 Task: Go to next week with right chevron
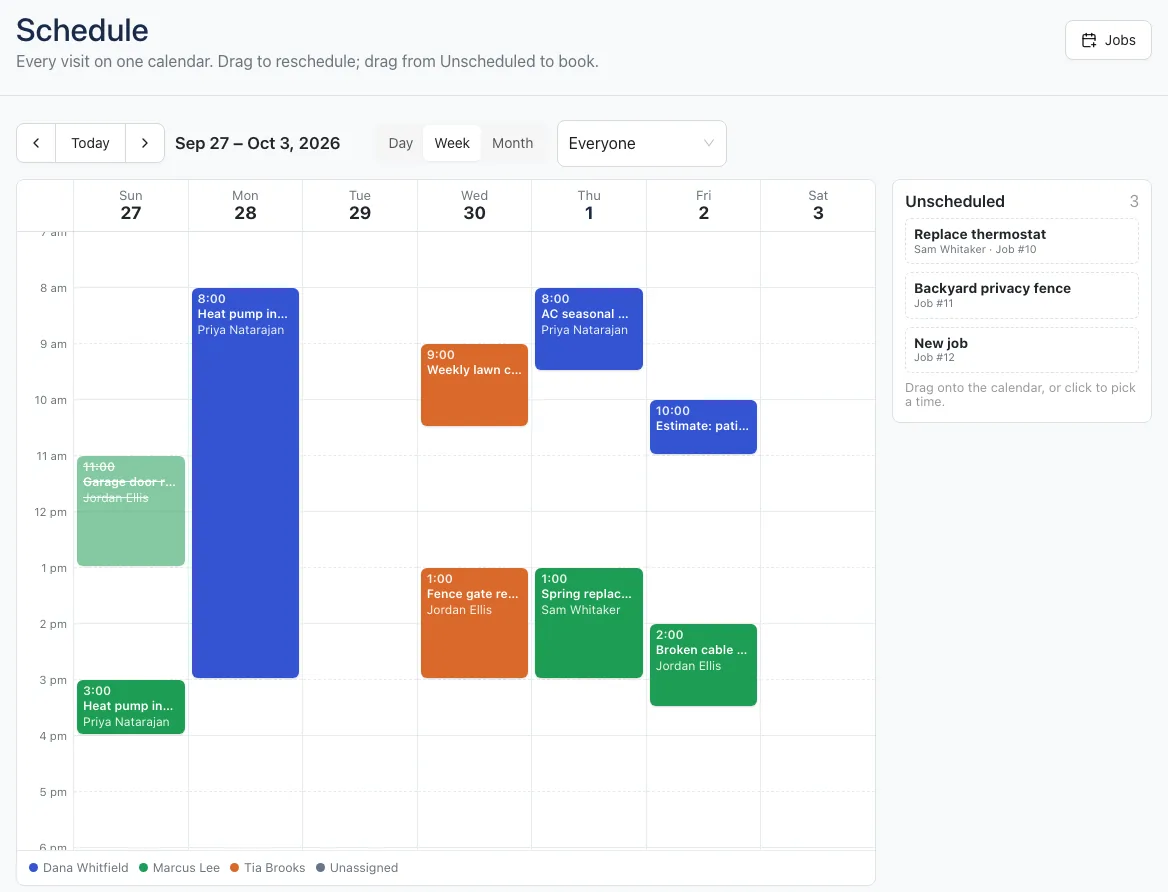click(x=145, y=143)
